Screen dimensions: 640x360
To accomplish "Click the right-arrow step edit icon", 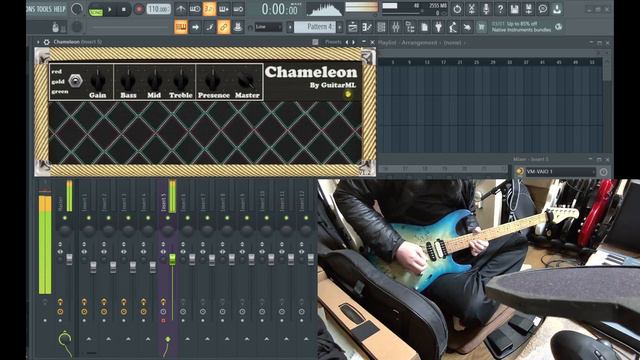I will tap(195, 27).
